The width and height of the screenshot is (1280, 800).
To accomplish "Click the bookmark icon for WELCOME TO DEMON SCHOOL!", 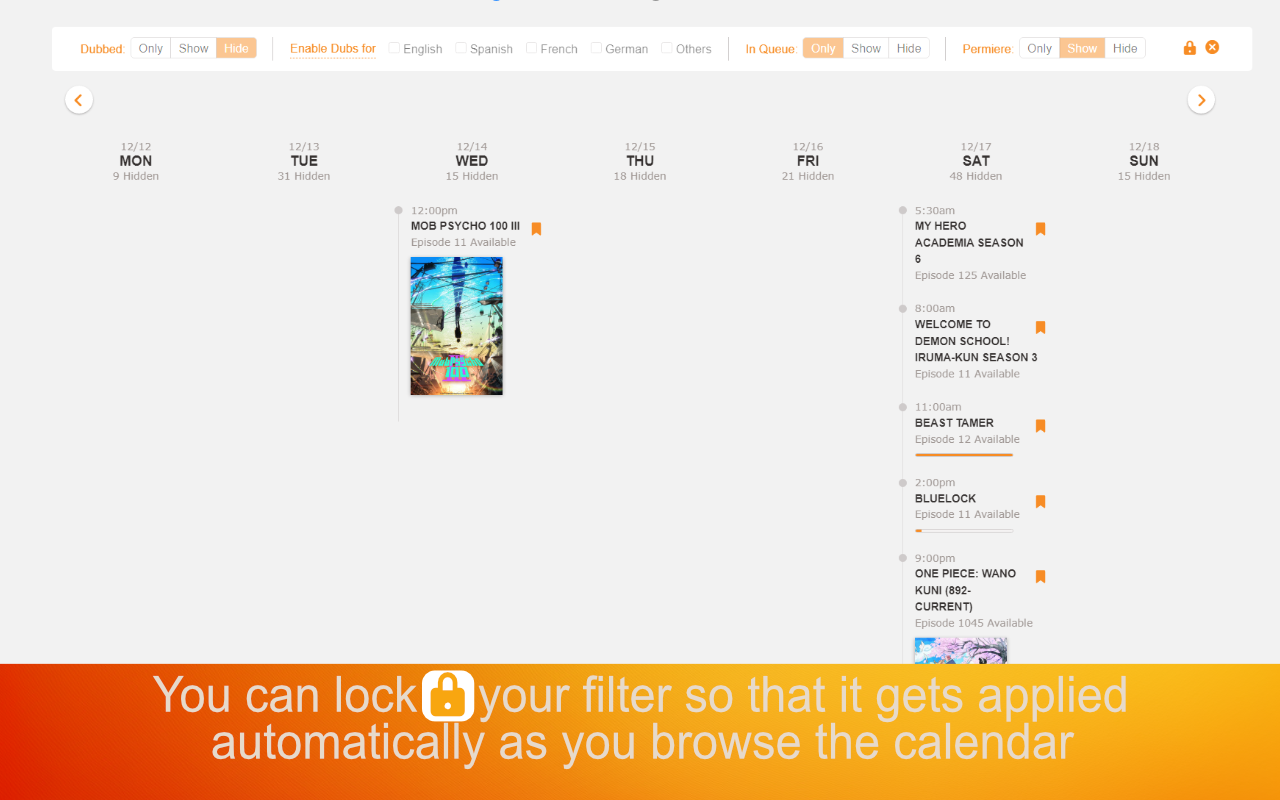I will [x=1040, y=327].
